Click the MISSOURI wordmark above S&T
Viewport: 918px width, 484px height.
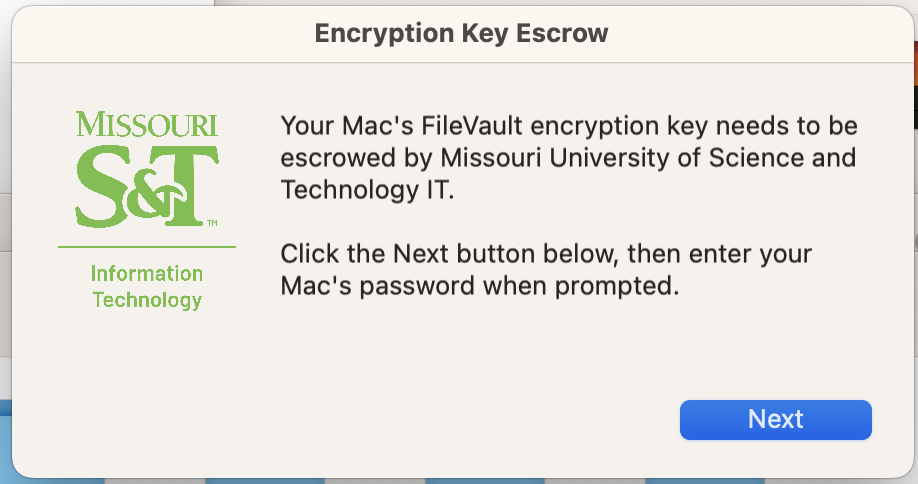tap(147, 124)
